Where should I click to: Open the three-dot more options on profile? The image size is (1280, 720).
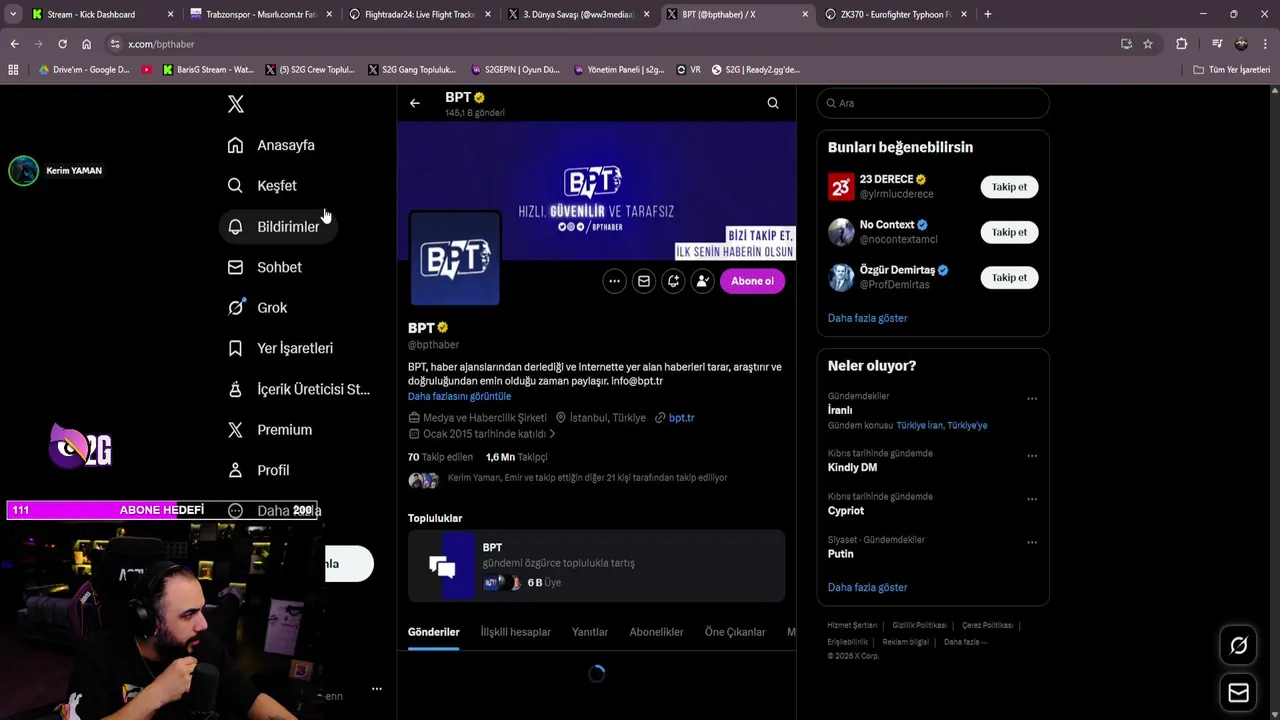[614, 281]
